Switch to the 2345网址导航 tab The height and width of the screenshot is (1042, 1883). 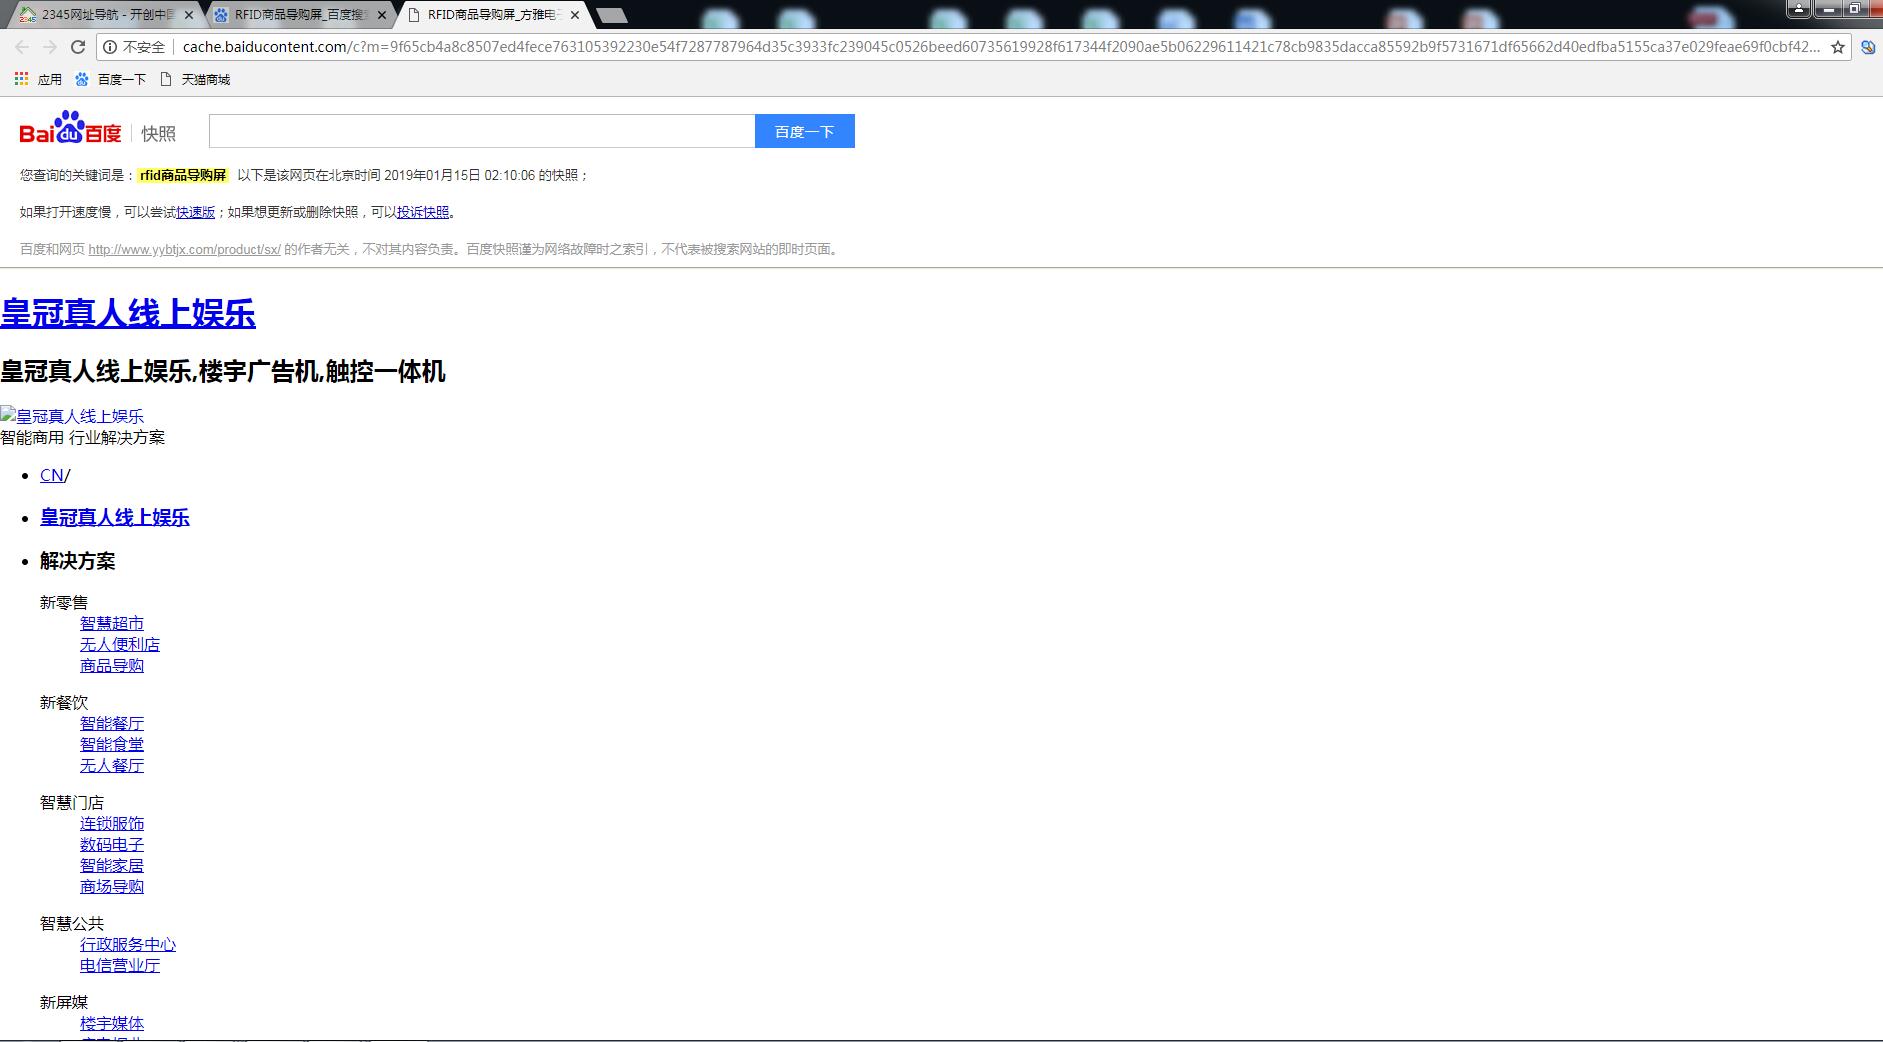(x=100, y=15)
